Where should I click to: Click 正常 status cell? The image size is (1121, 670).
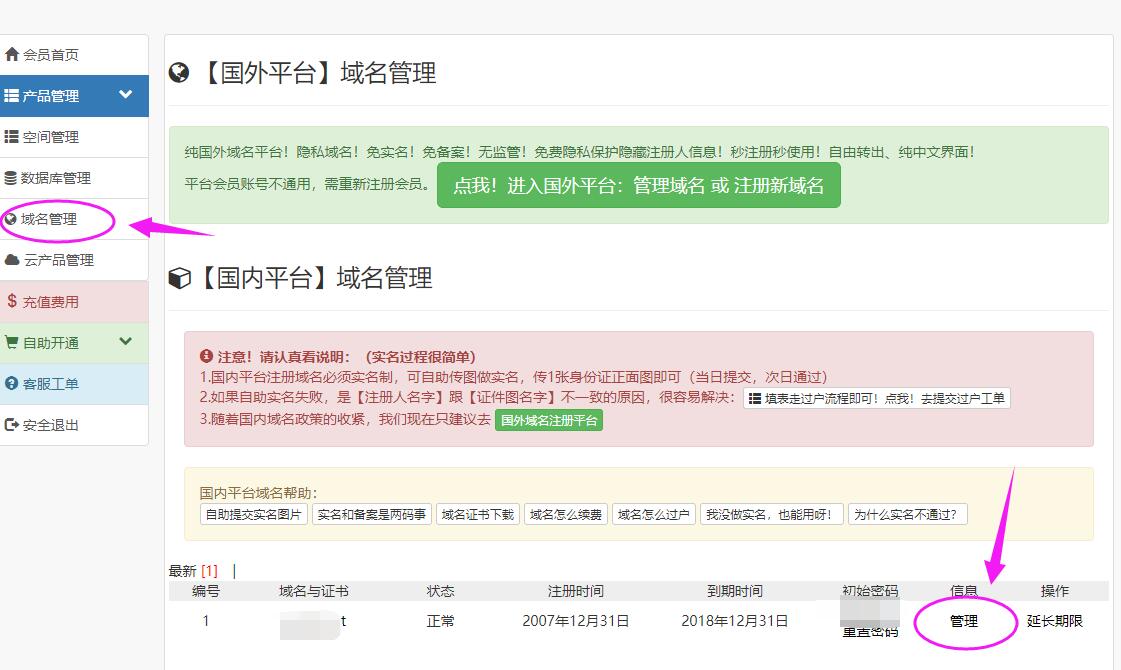(440, 621)
